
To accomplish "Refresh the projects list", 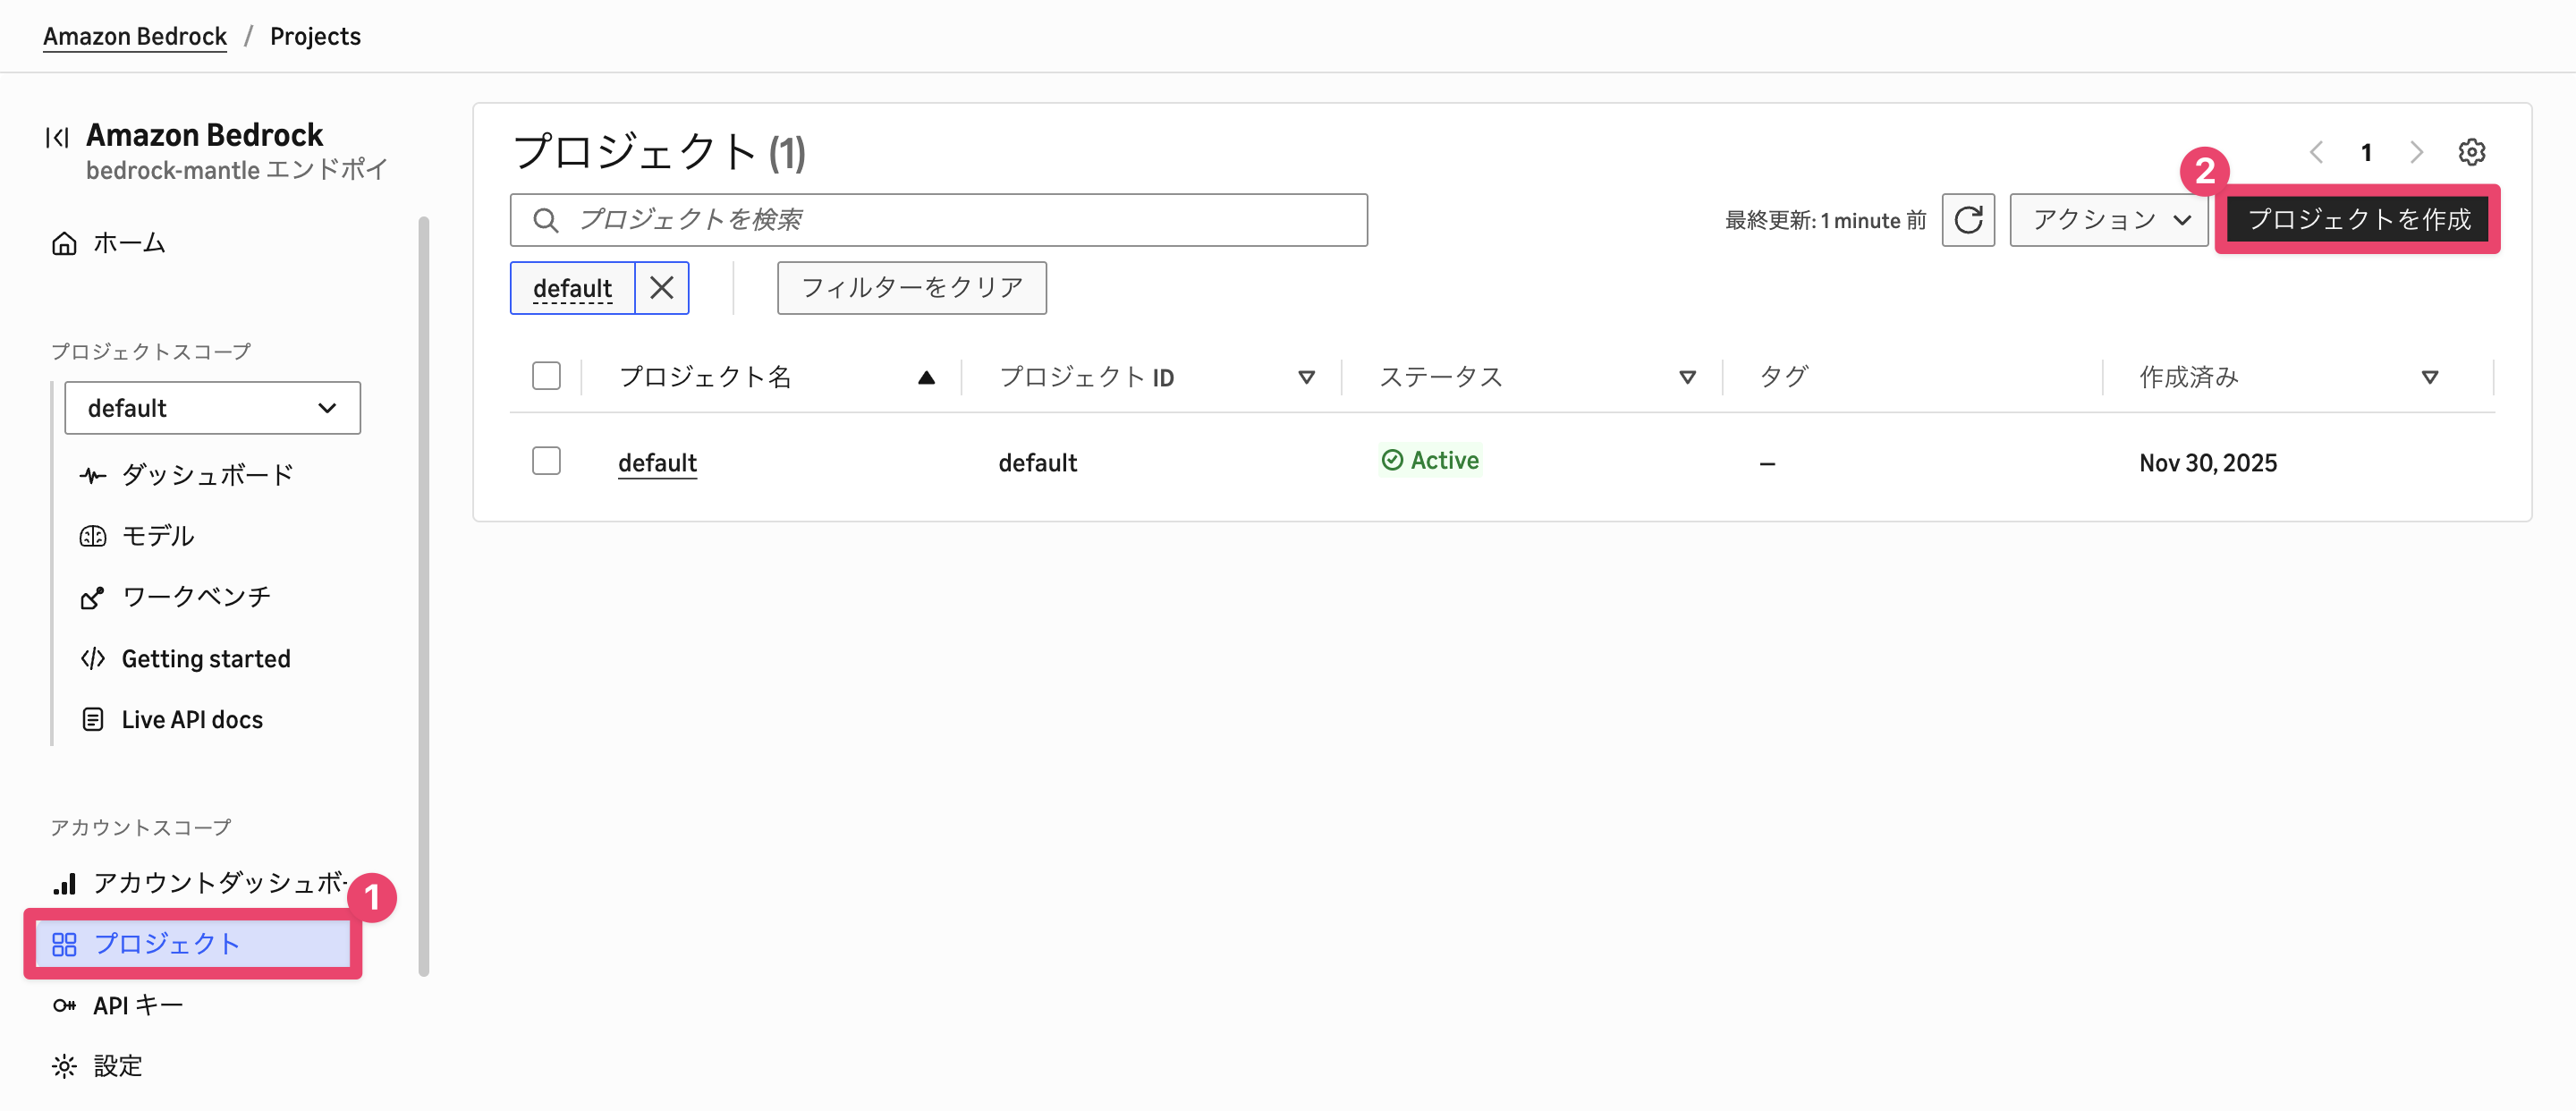I will click(x=1967, y=220).
